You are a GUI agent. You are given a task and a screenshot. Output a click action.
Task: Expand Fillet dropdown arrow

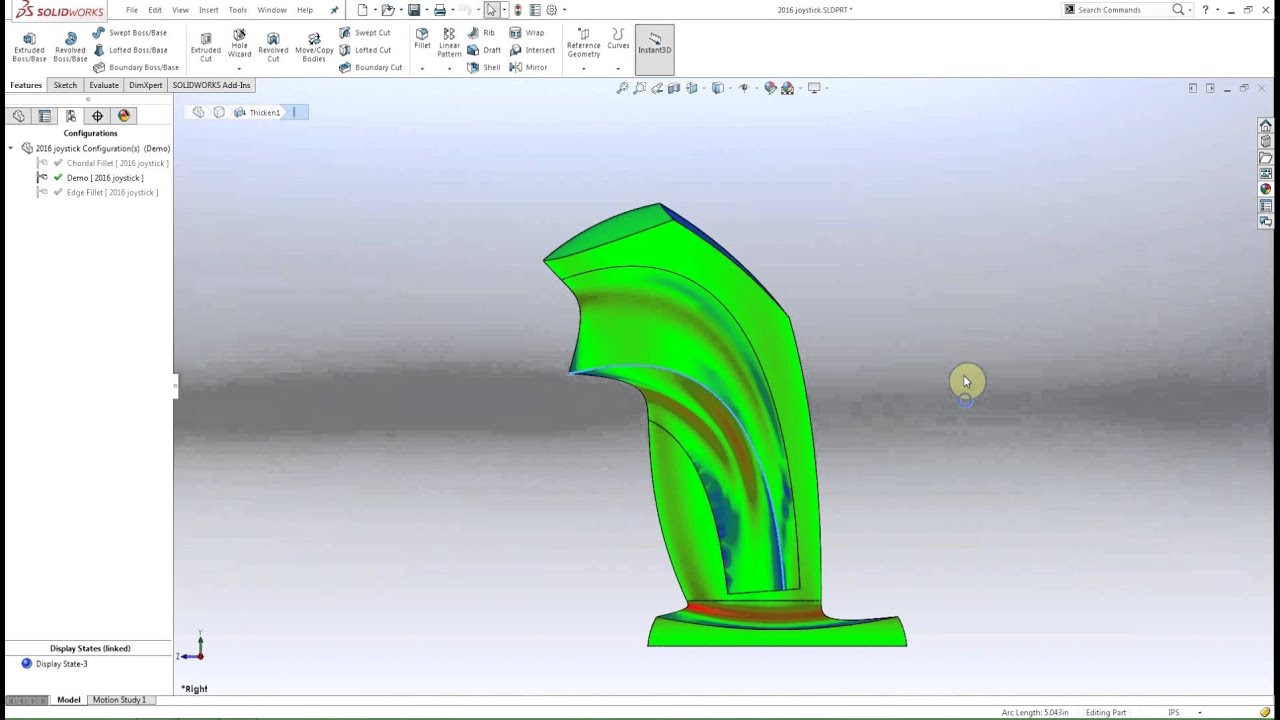coord(422,68)
